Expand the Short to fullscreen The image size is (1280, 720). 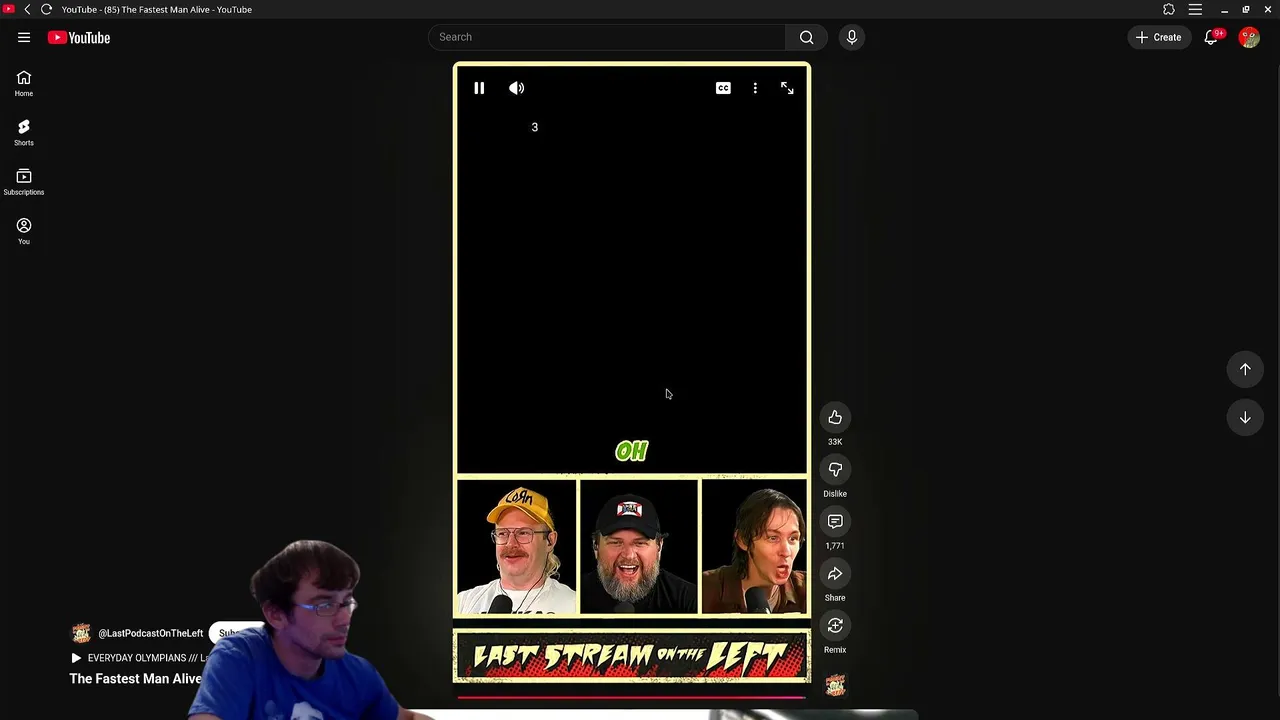[787, 88]
